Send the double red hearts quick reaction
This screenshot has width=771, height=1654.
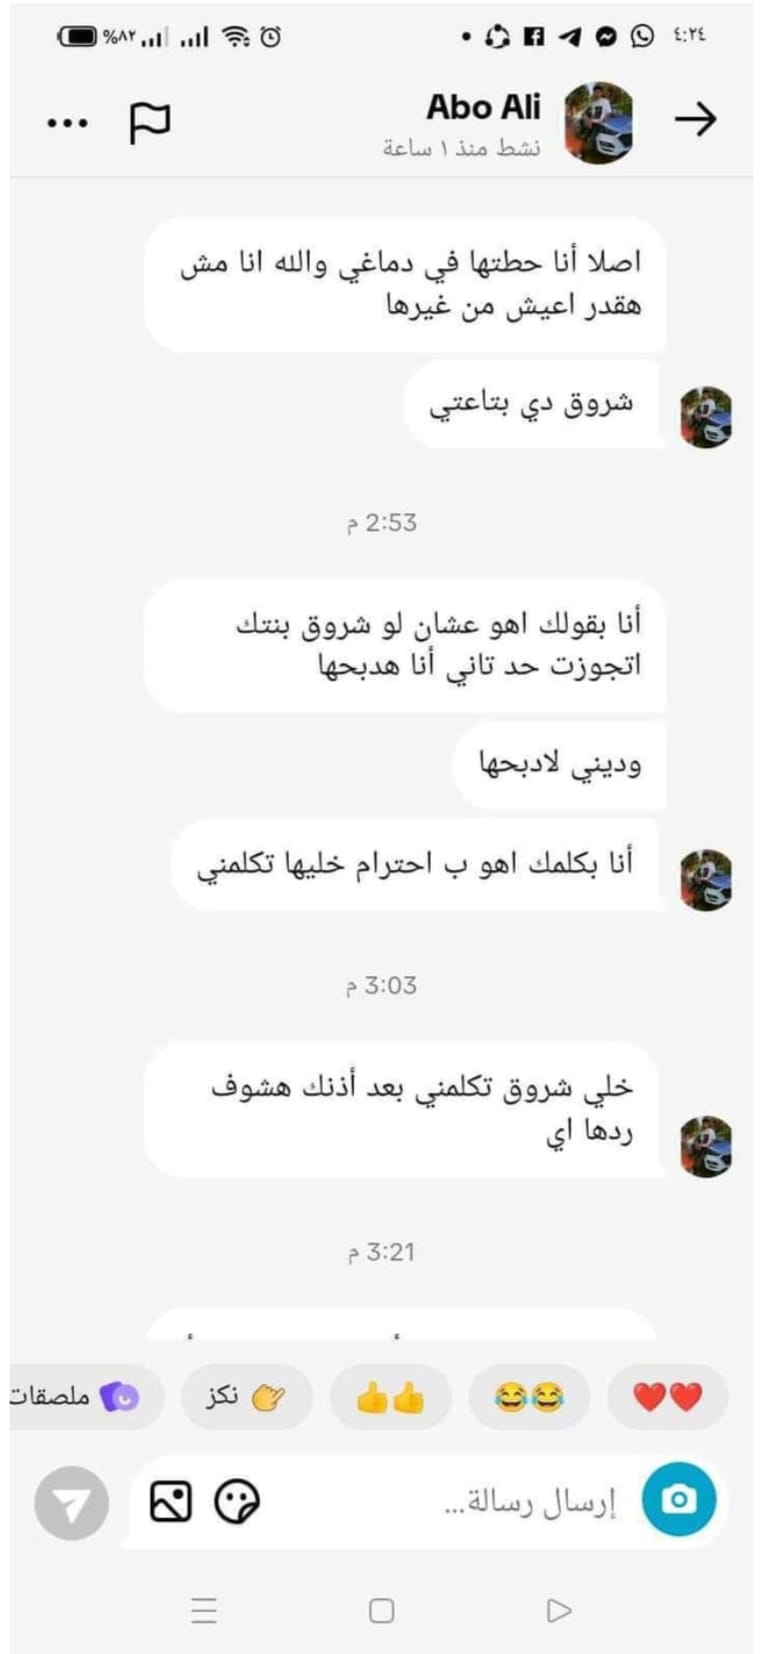[668, 1397]
